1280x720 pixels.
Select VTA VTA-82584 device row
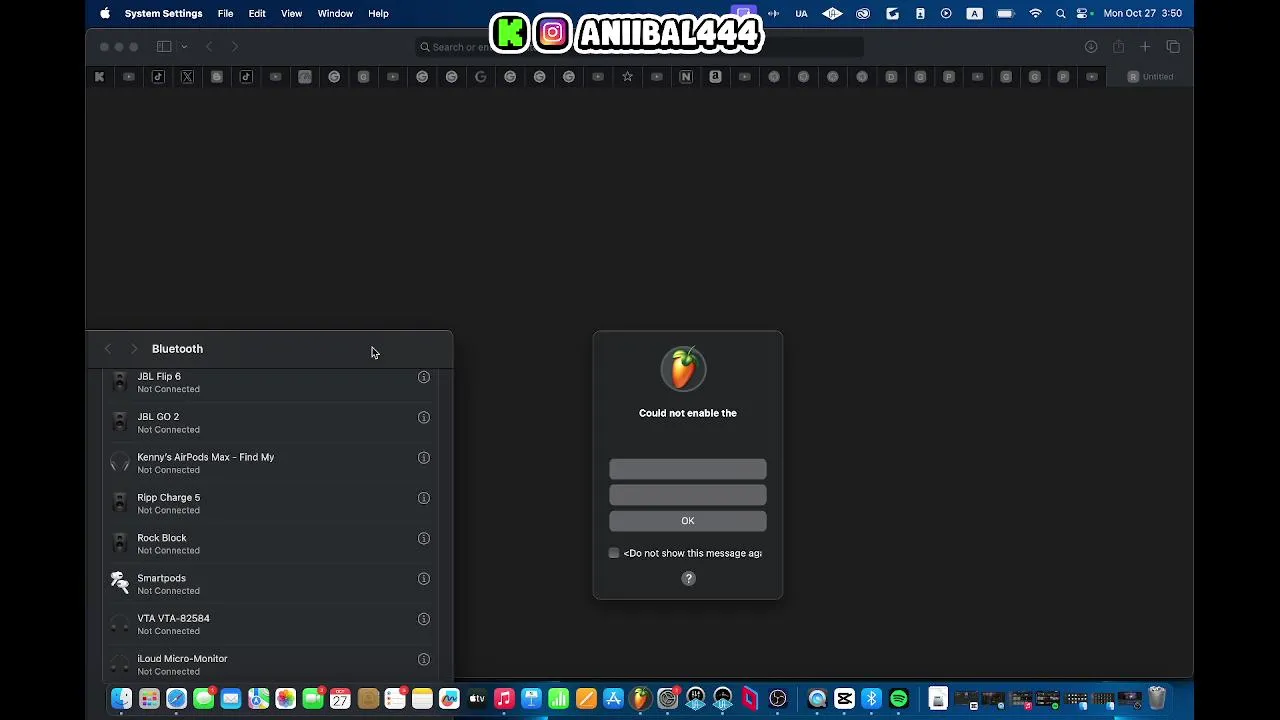coord(270,624)
